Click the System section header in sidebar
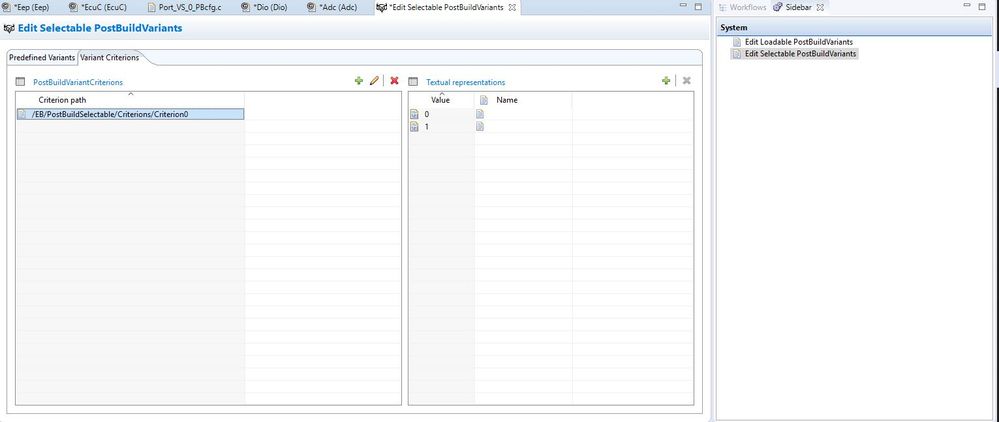This screenshot has width=999, height=422. 854,27
